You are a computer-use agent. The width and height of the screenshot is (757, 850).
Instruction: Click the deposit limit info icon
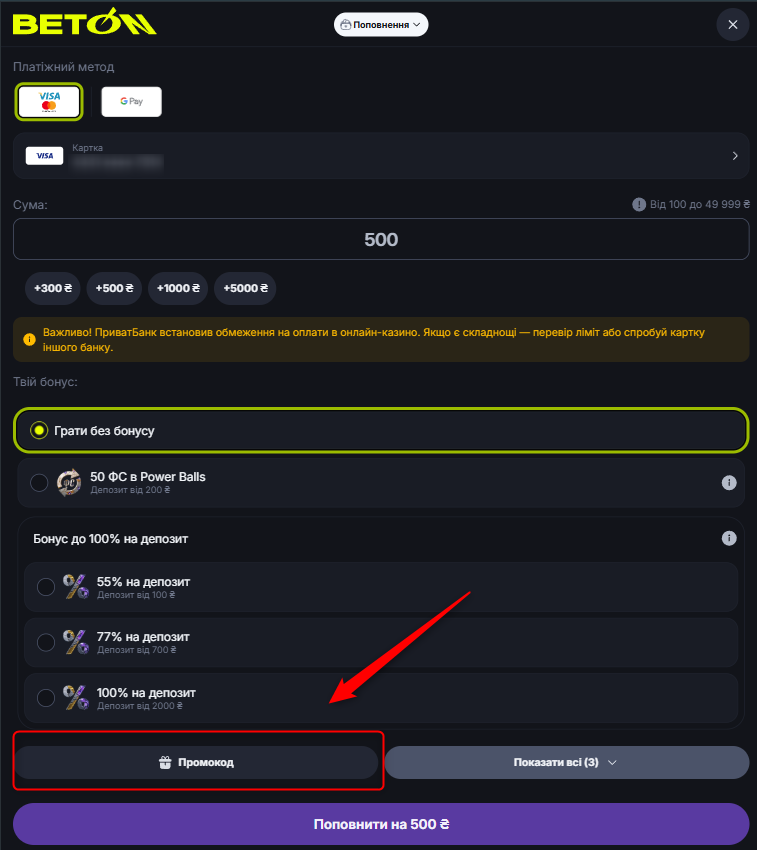point(639,204)
